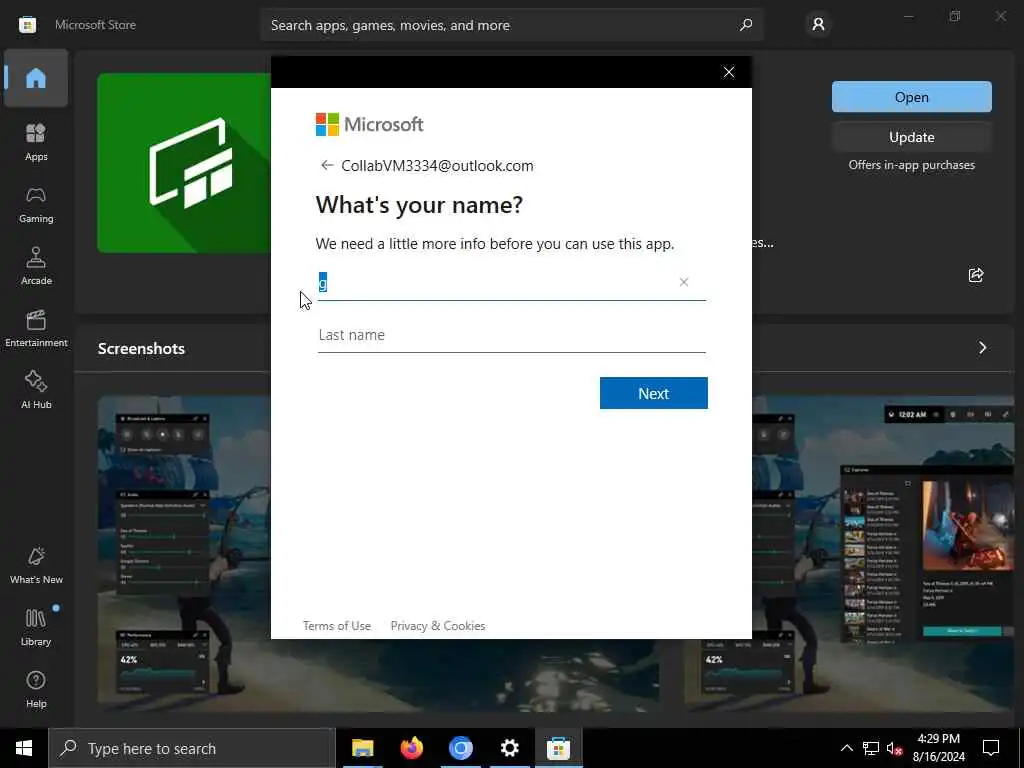Open the Arcade section in sidebar
Viewport: 1024px width, 768px height.
point(36,266)
